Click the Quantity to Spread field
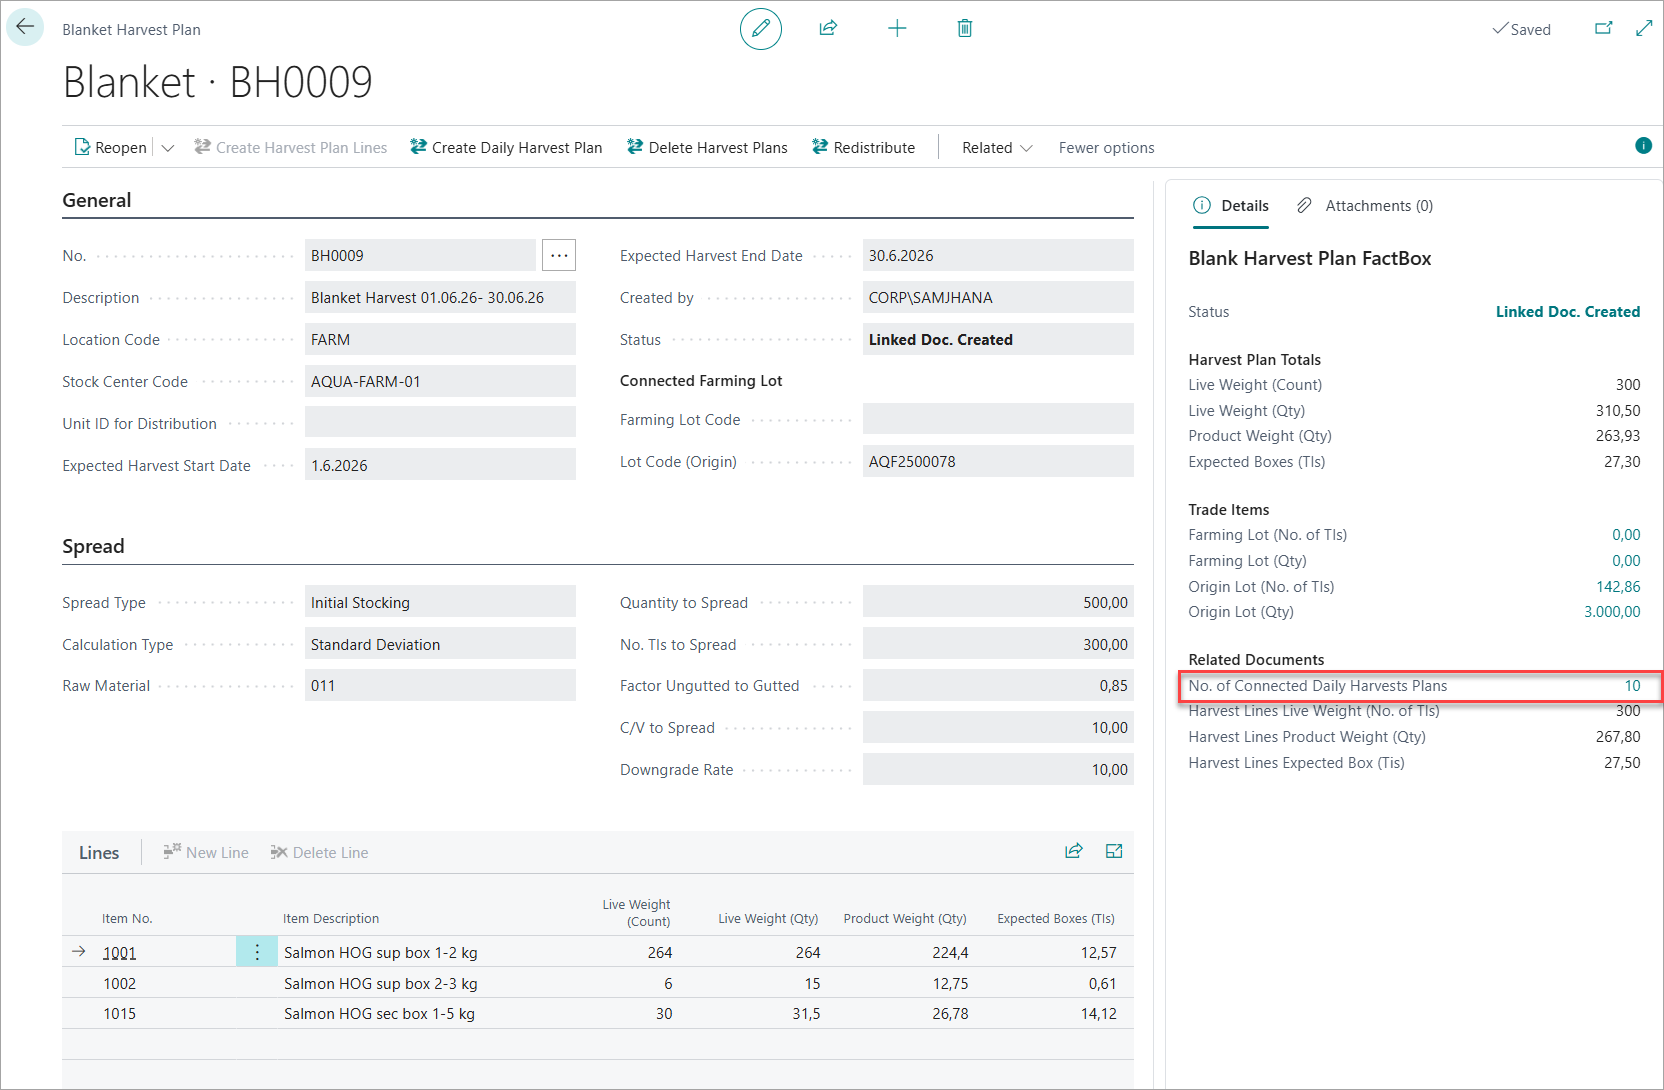 coord(998,602)
